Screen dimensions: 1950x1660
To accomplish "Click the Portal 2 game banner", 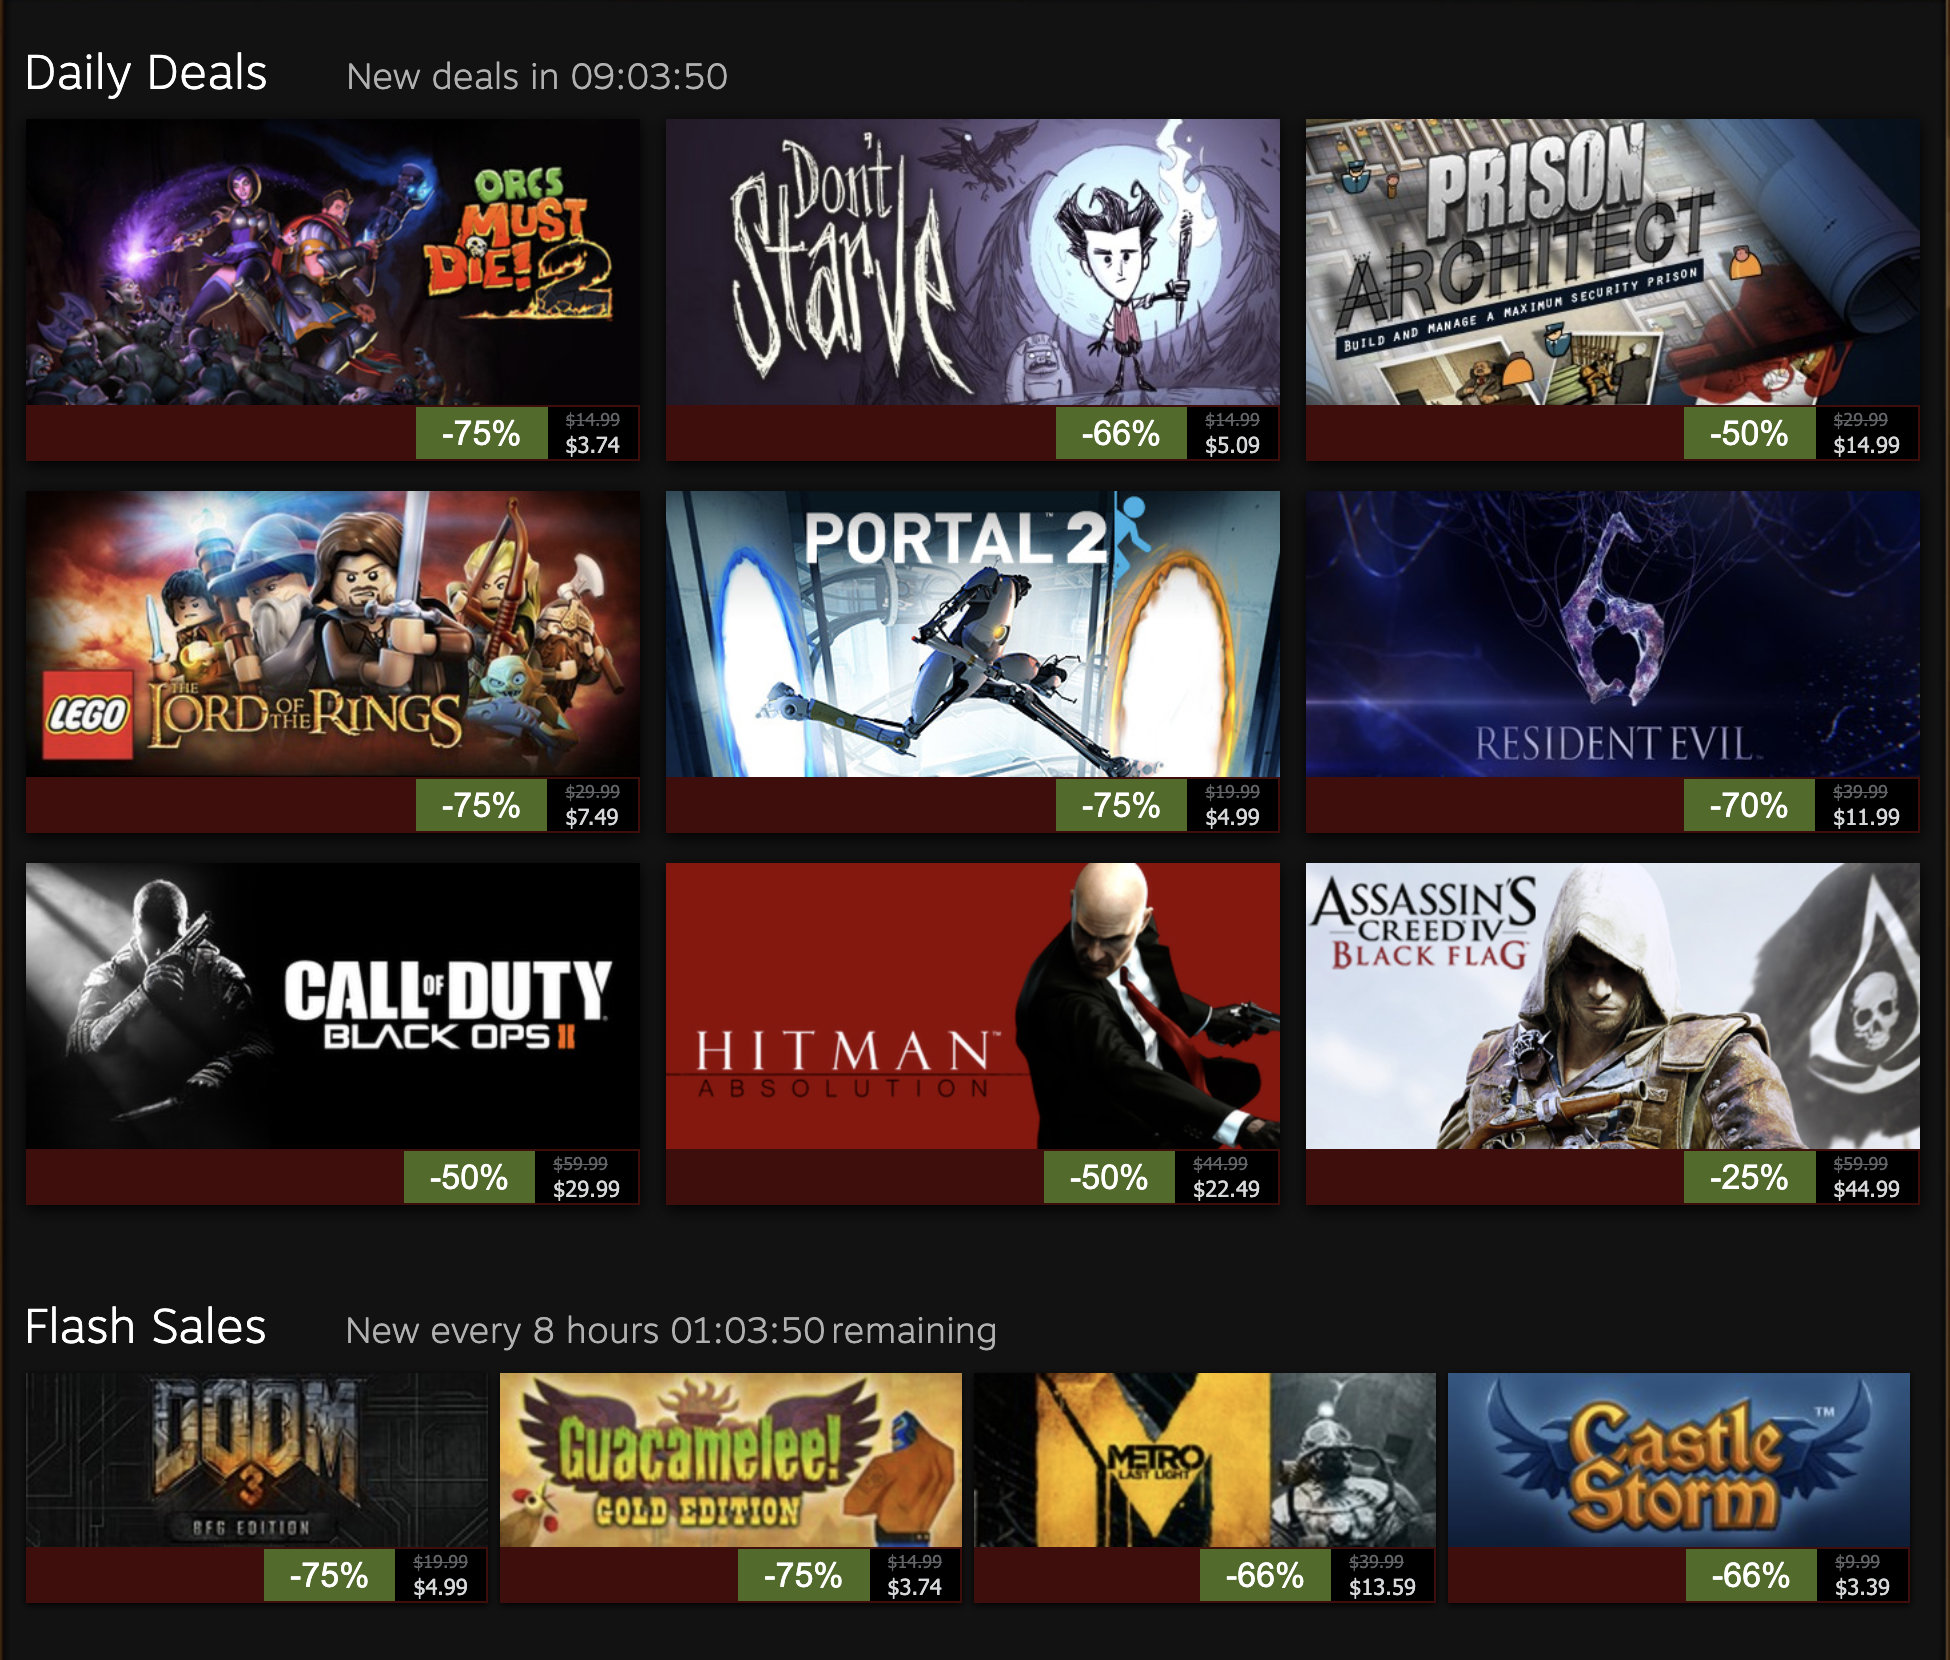I will coord(972,634).
